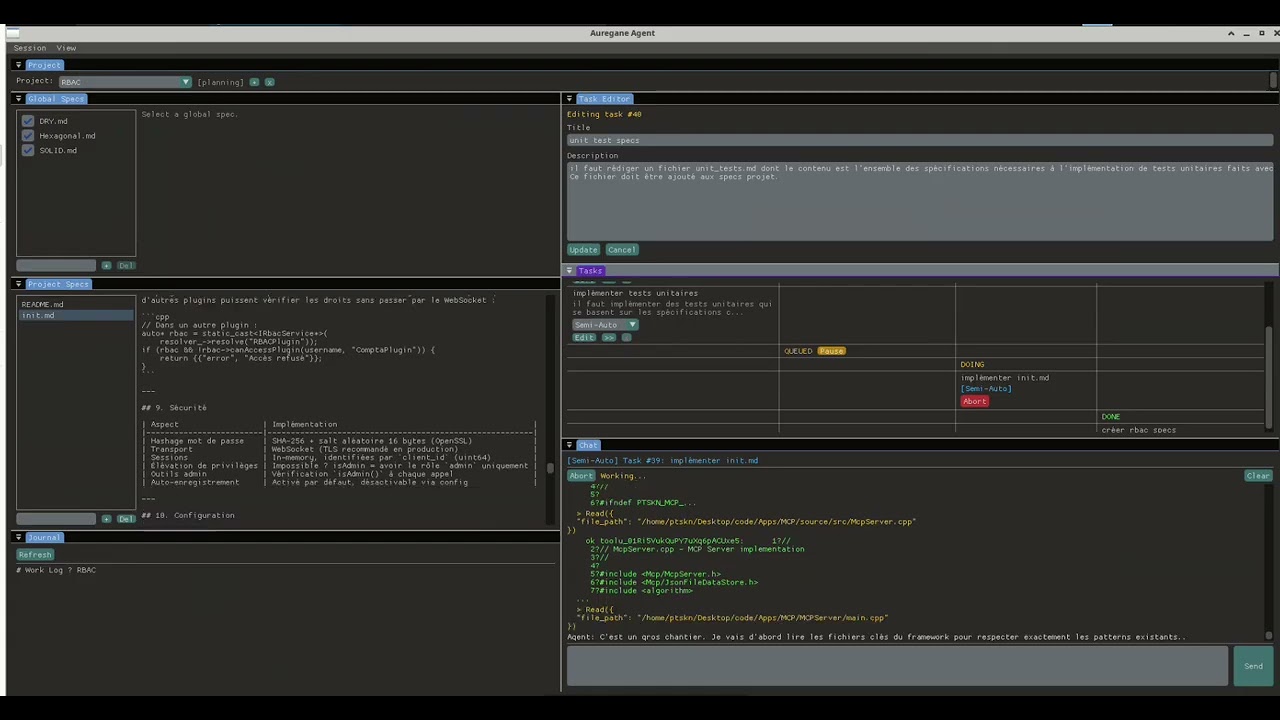Viewport: 1280px width, 720px height.
Task: Click the small button right of >>
Action: pyautogui.click(x=627, y=338)
